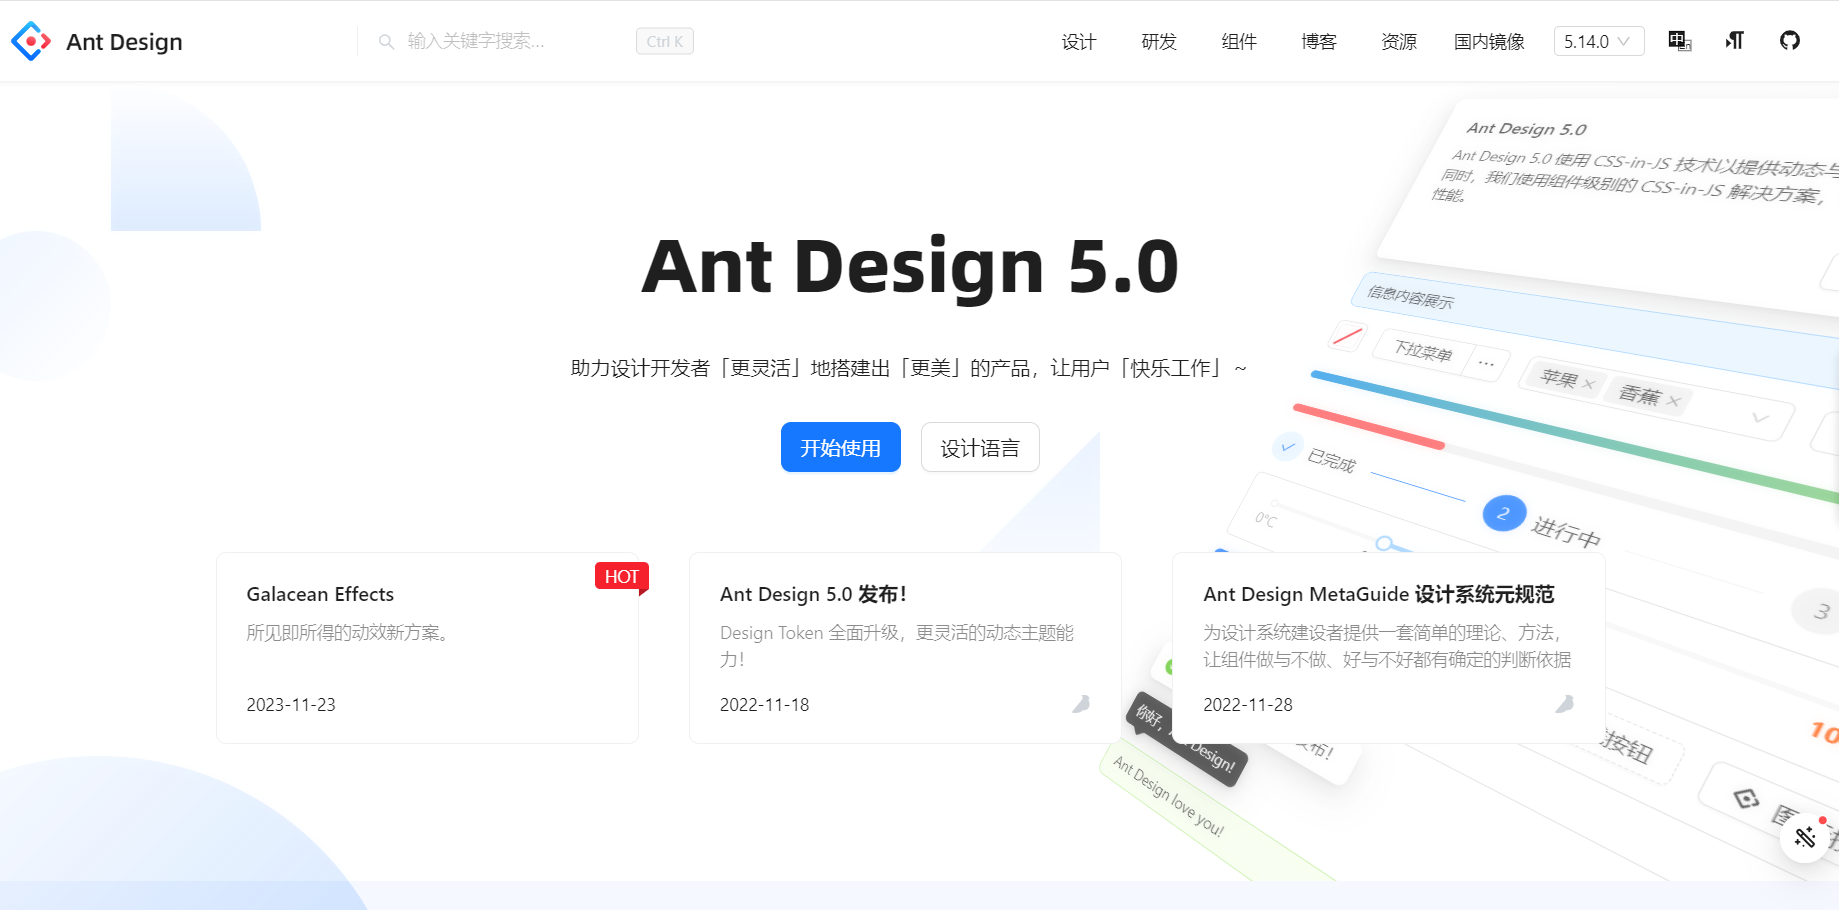Switch language with the translate icon
This screenshot has height=910, width=1839.
1679,41
